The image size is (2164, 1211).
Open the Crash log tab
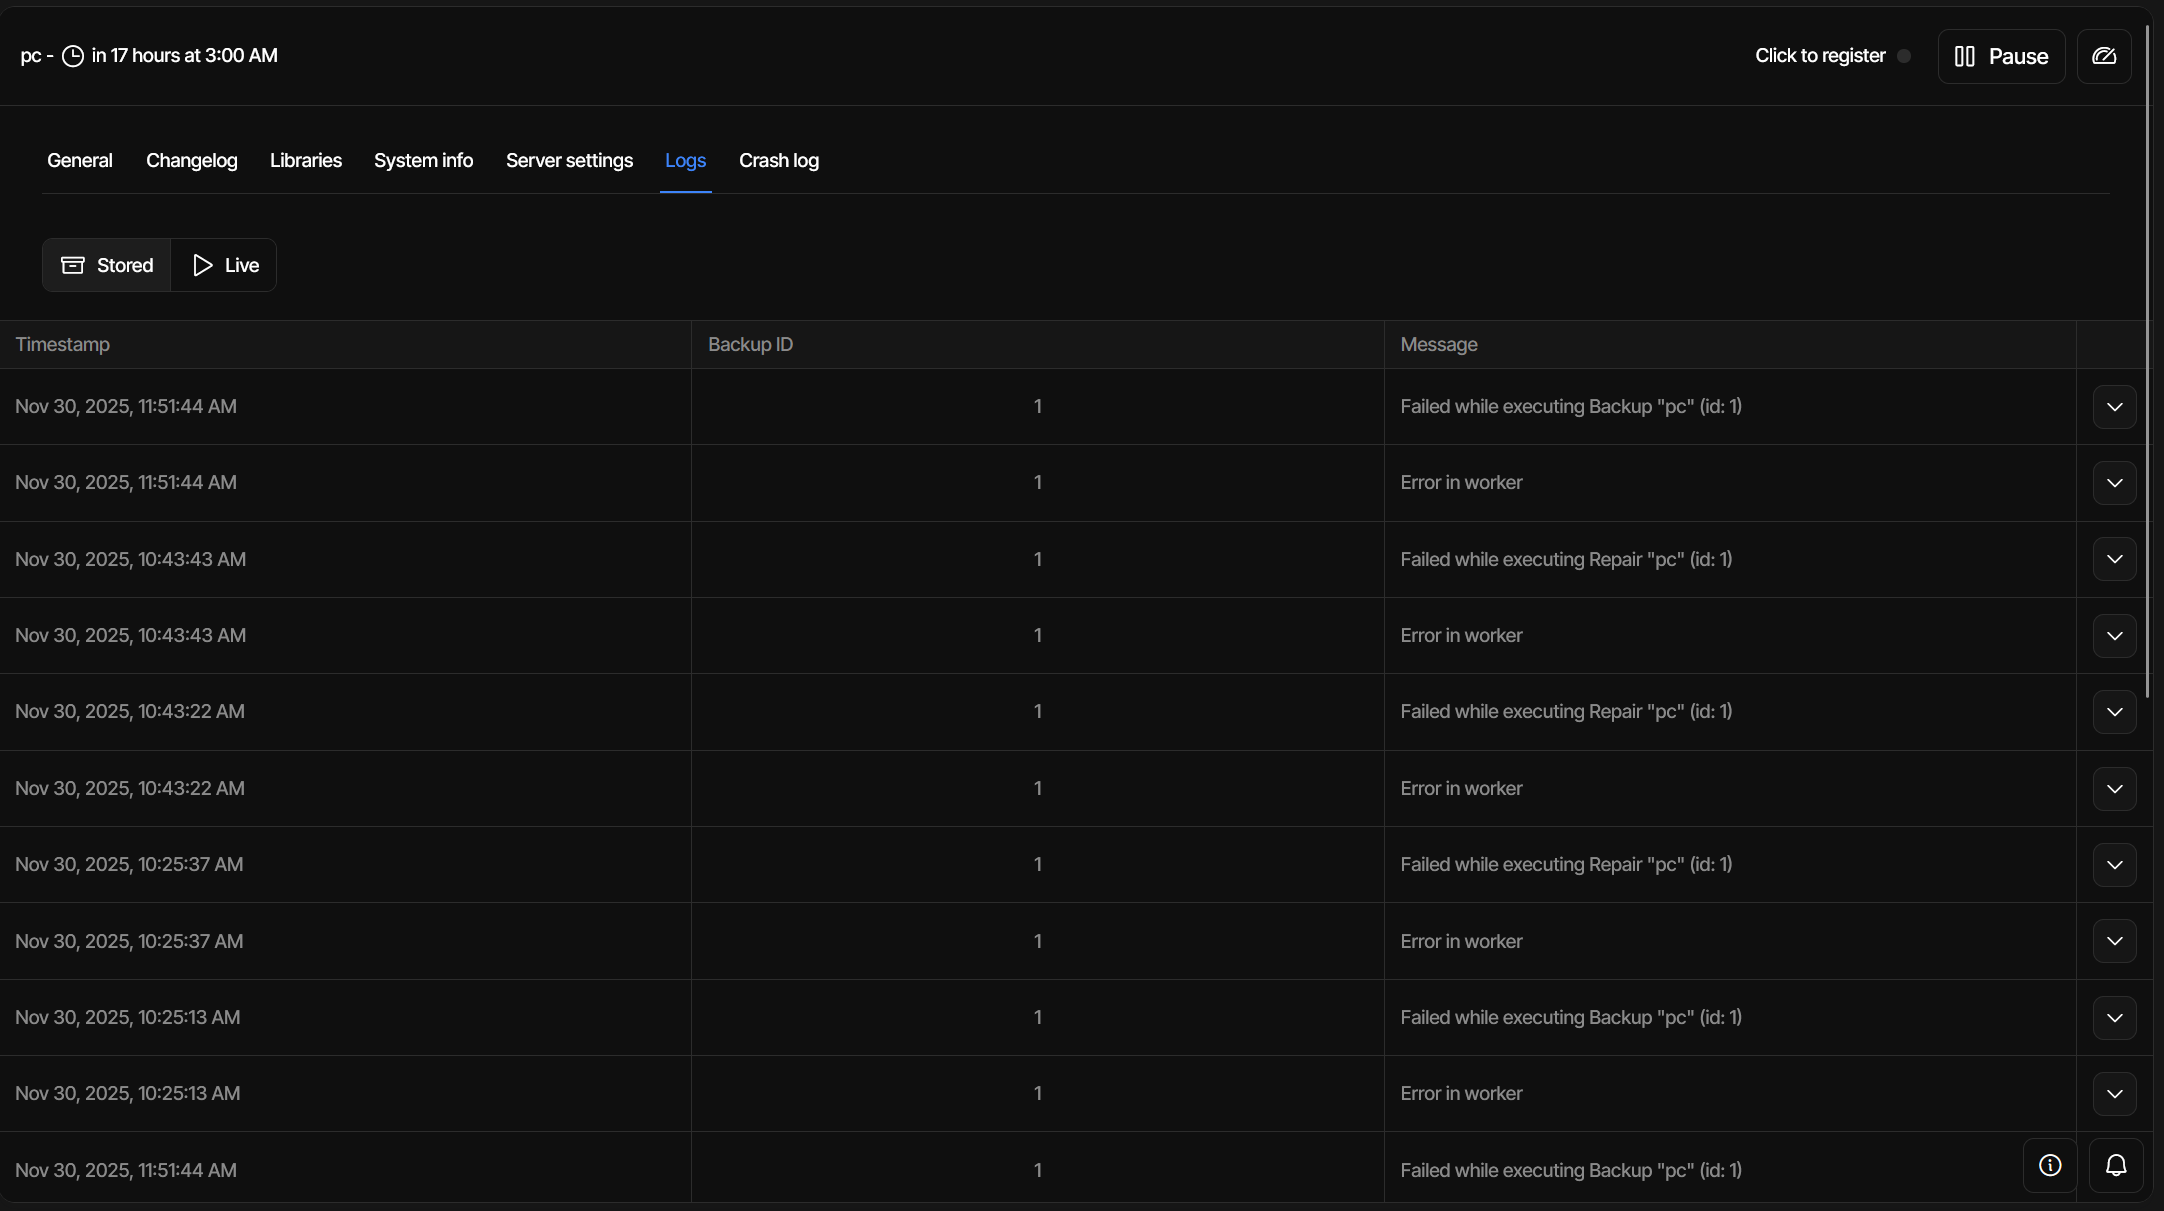tap(778, 160)
